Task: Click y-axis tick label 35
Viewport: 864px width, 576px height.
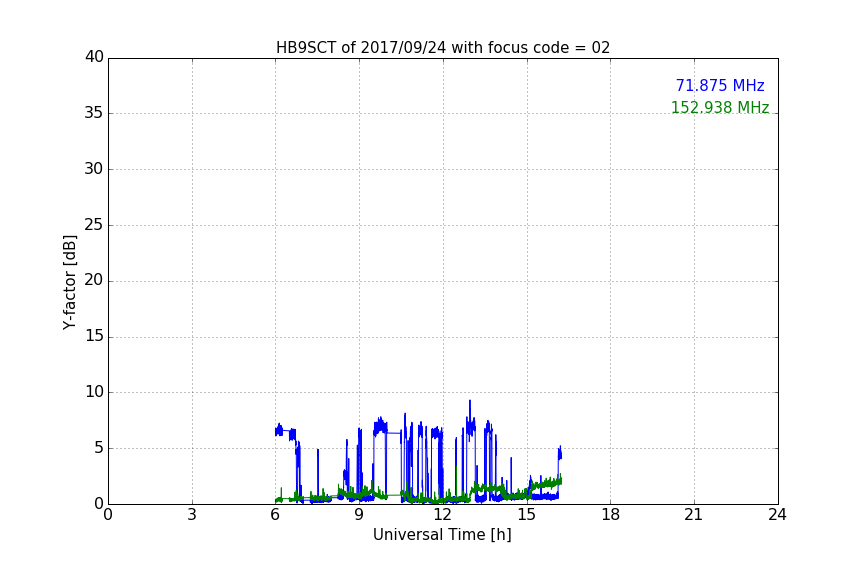Action: tap(94, 113)
